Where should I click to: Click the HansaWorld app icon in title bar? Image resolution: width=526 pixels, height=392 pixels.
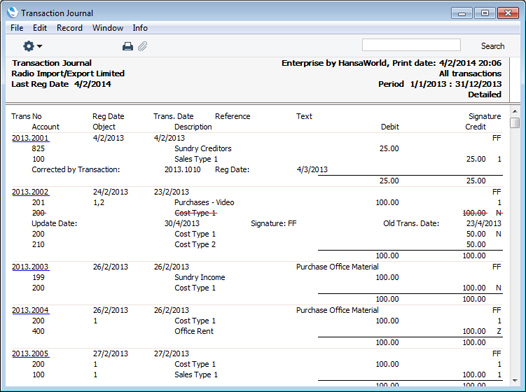tap(12, 12)
